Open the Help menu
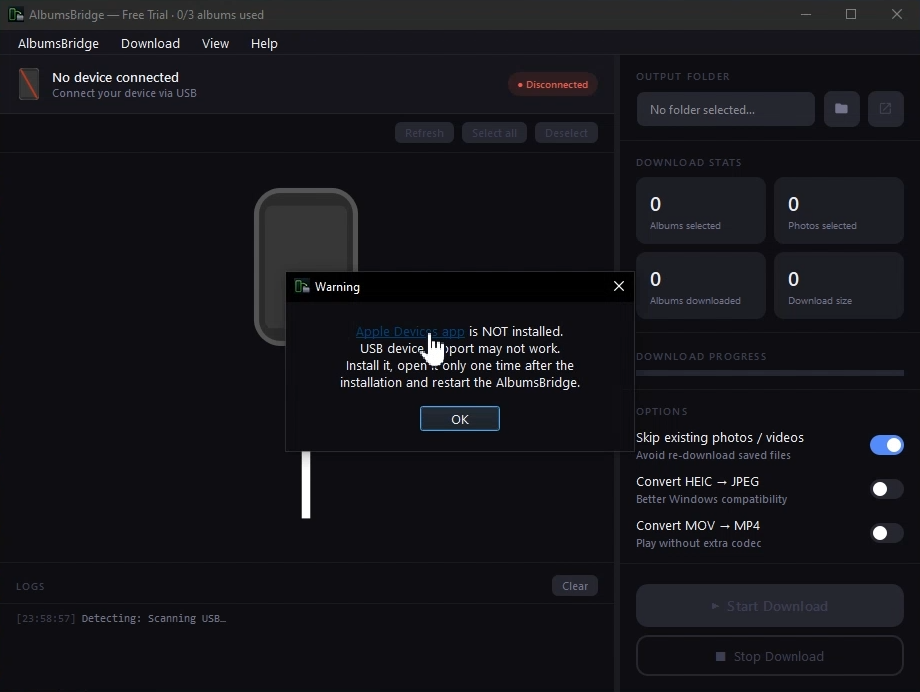 264,43
